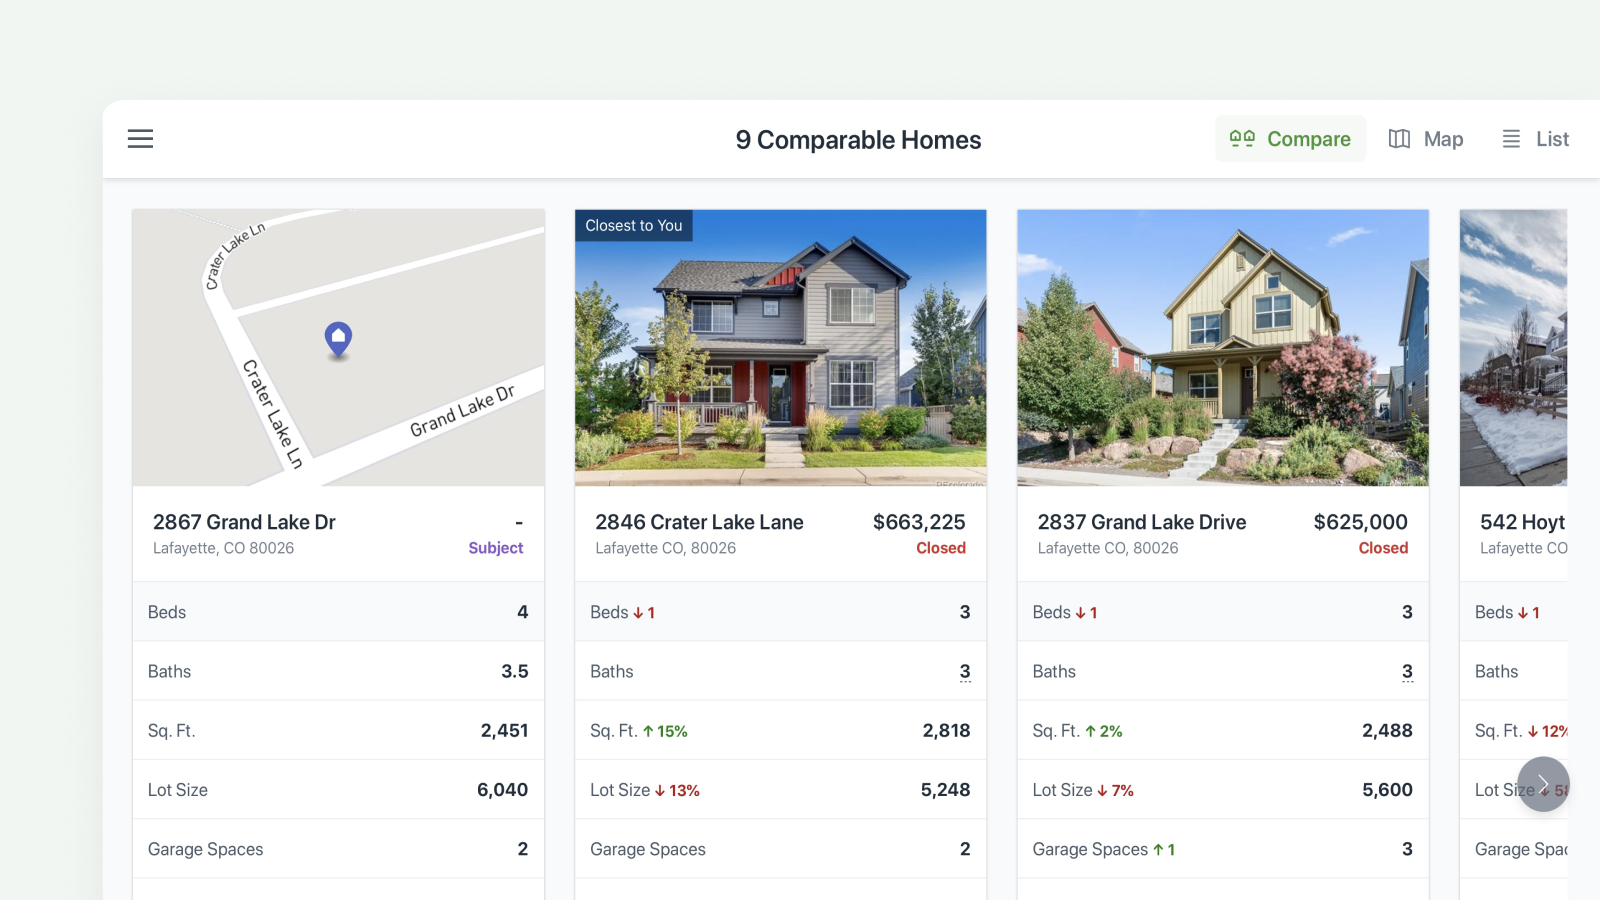
Task: Click Lafayette CO, 80026 under 2837 Grand Lake Drive
Action: coord(1108,548)
